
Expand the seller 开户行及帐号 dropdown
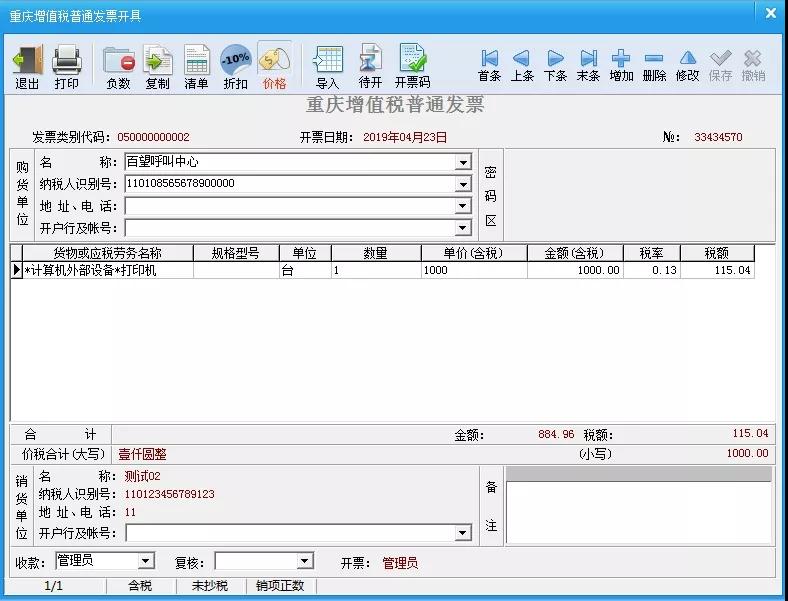click(x=463, y=533)
